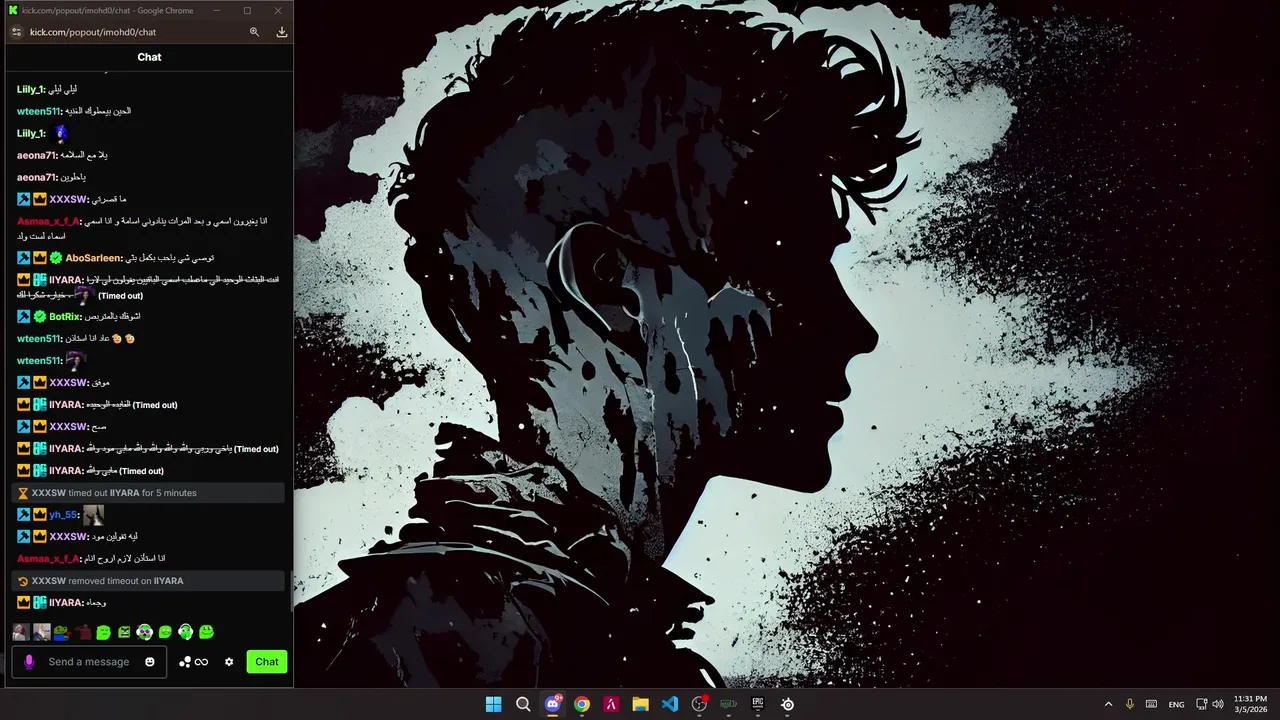Click the download icon in Chrome address bar
This screenshot has height=720, width=1280.
[x=282, y=32]
